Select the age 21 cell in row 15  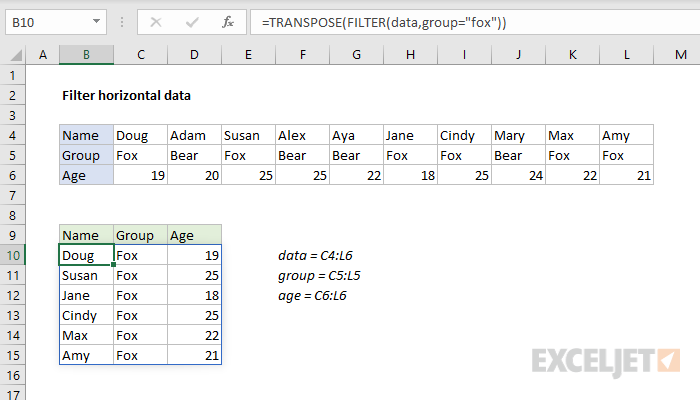194,355
